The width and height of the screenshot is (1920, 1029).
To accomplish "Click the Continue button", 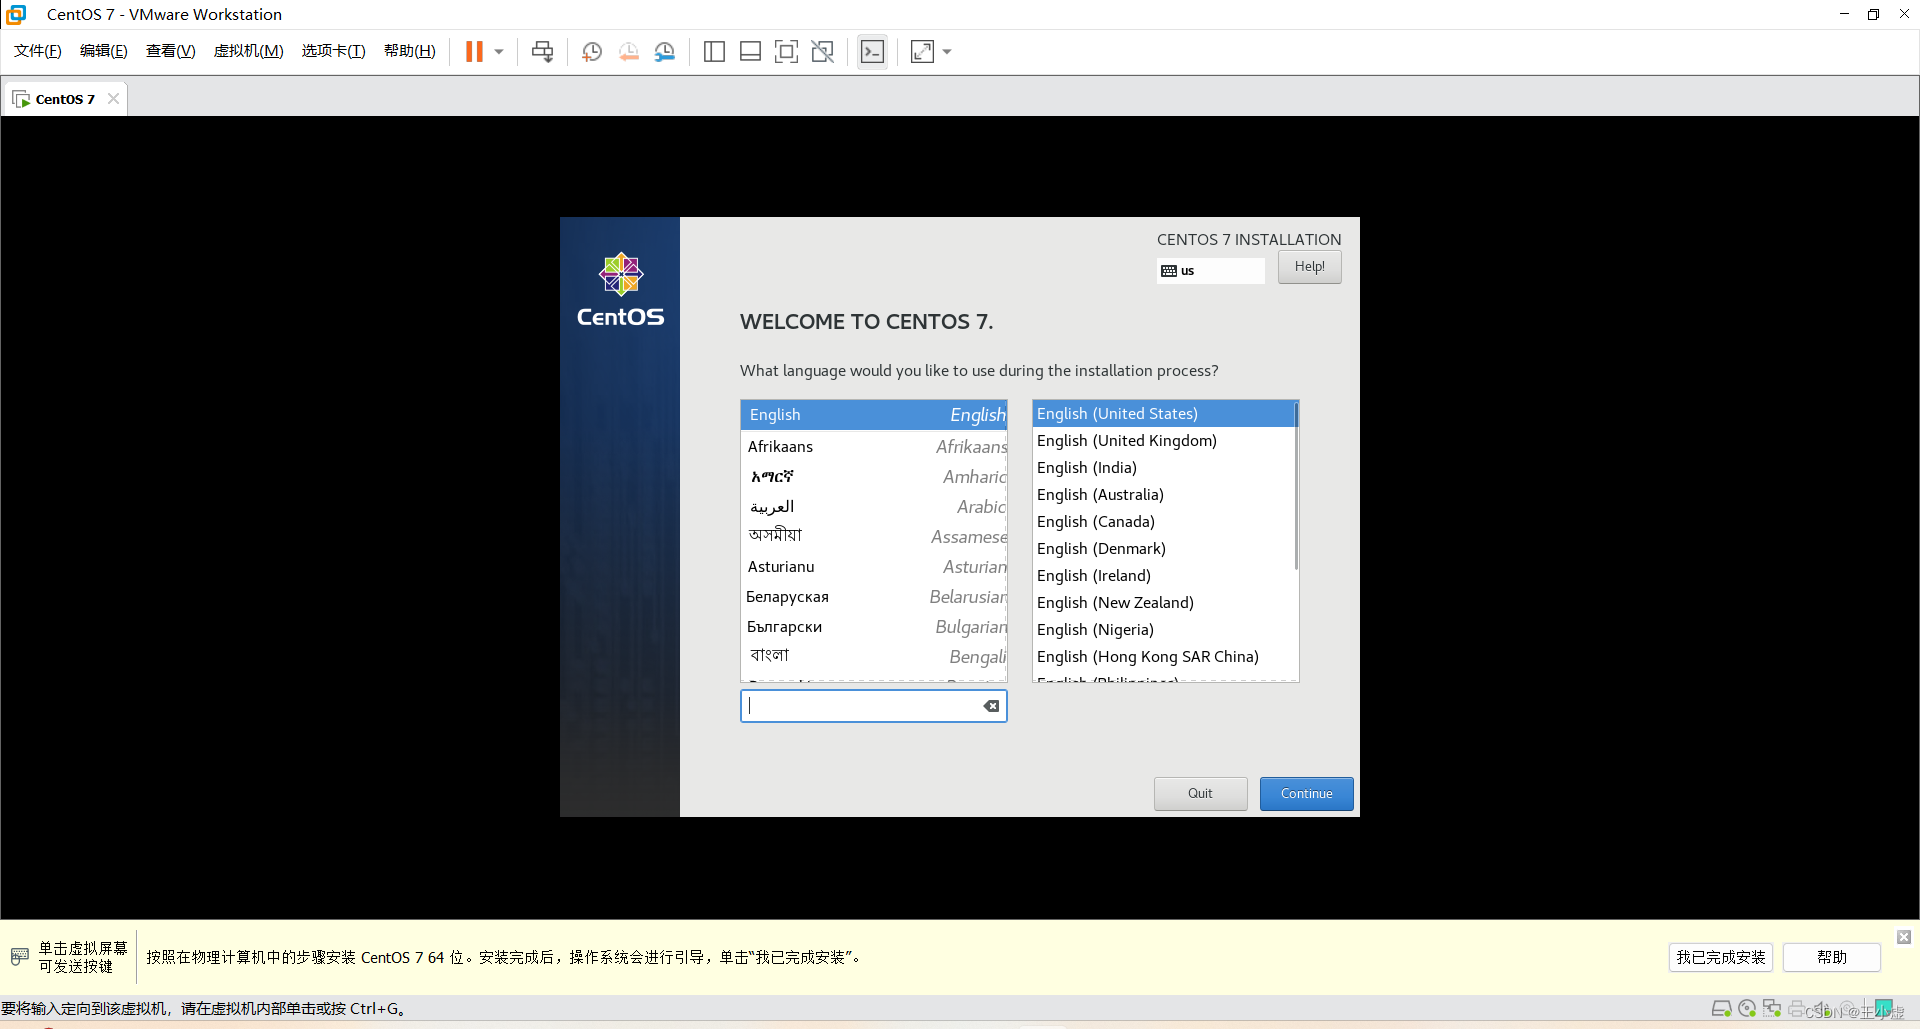I will tap(1306, 794).
